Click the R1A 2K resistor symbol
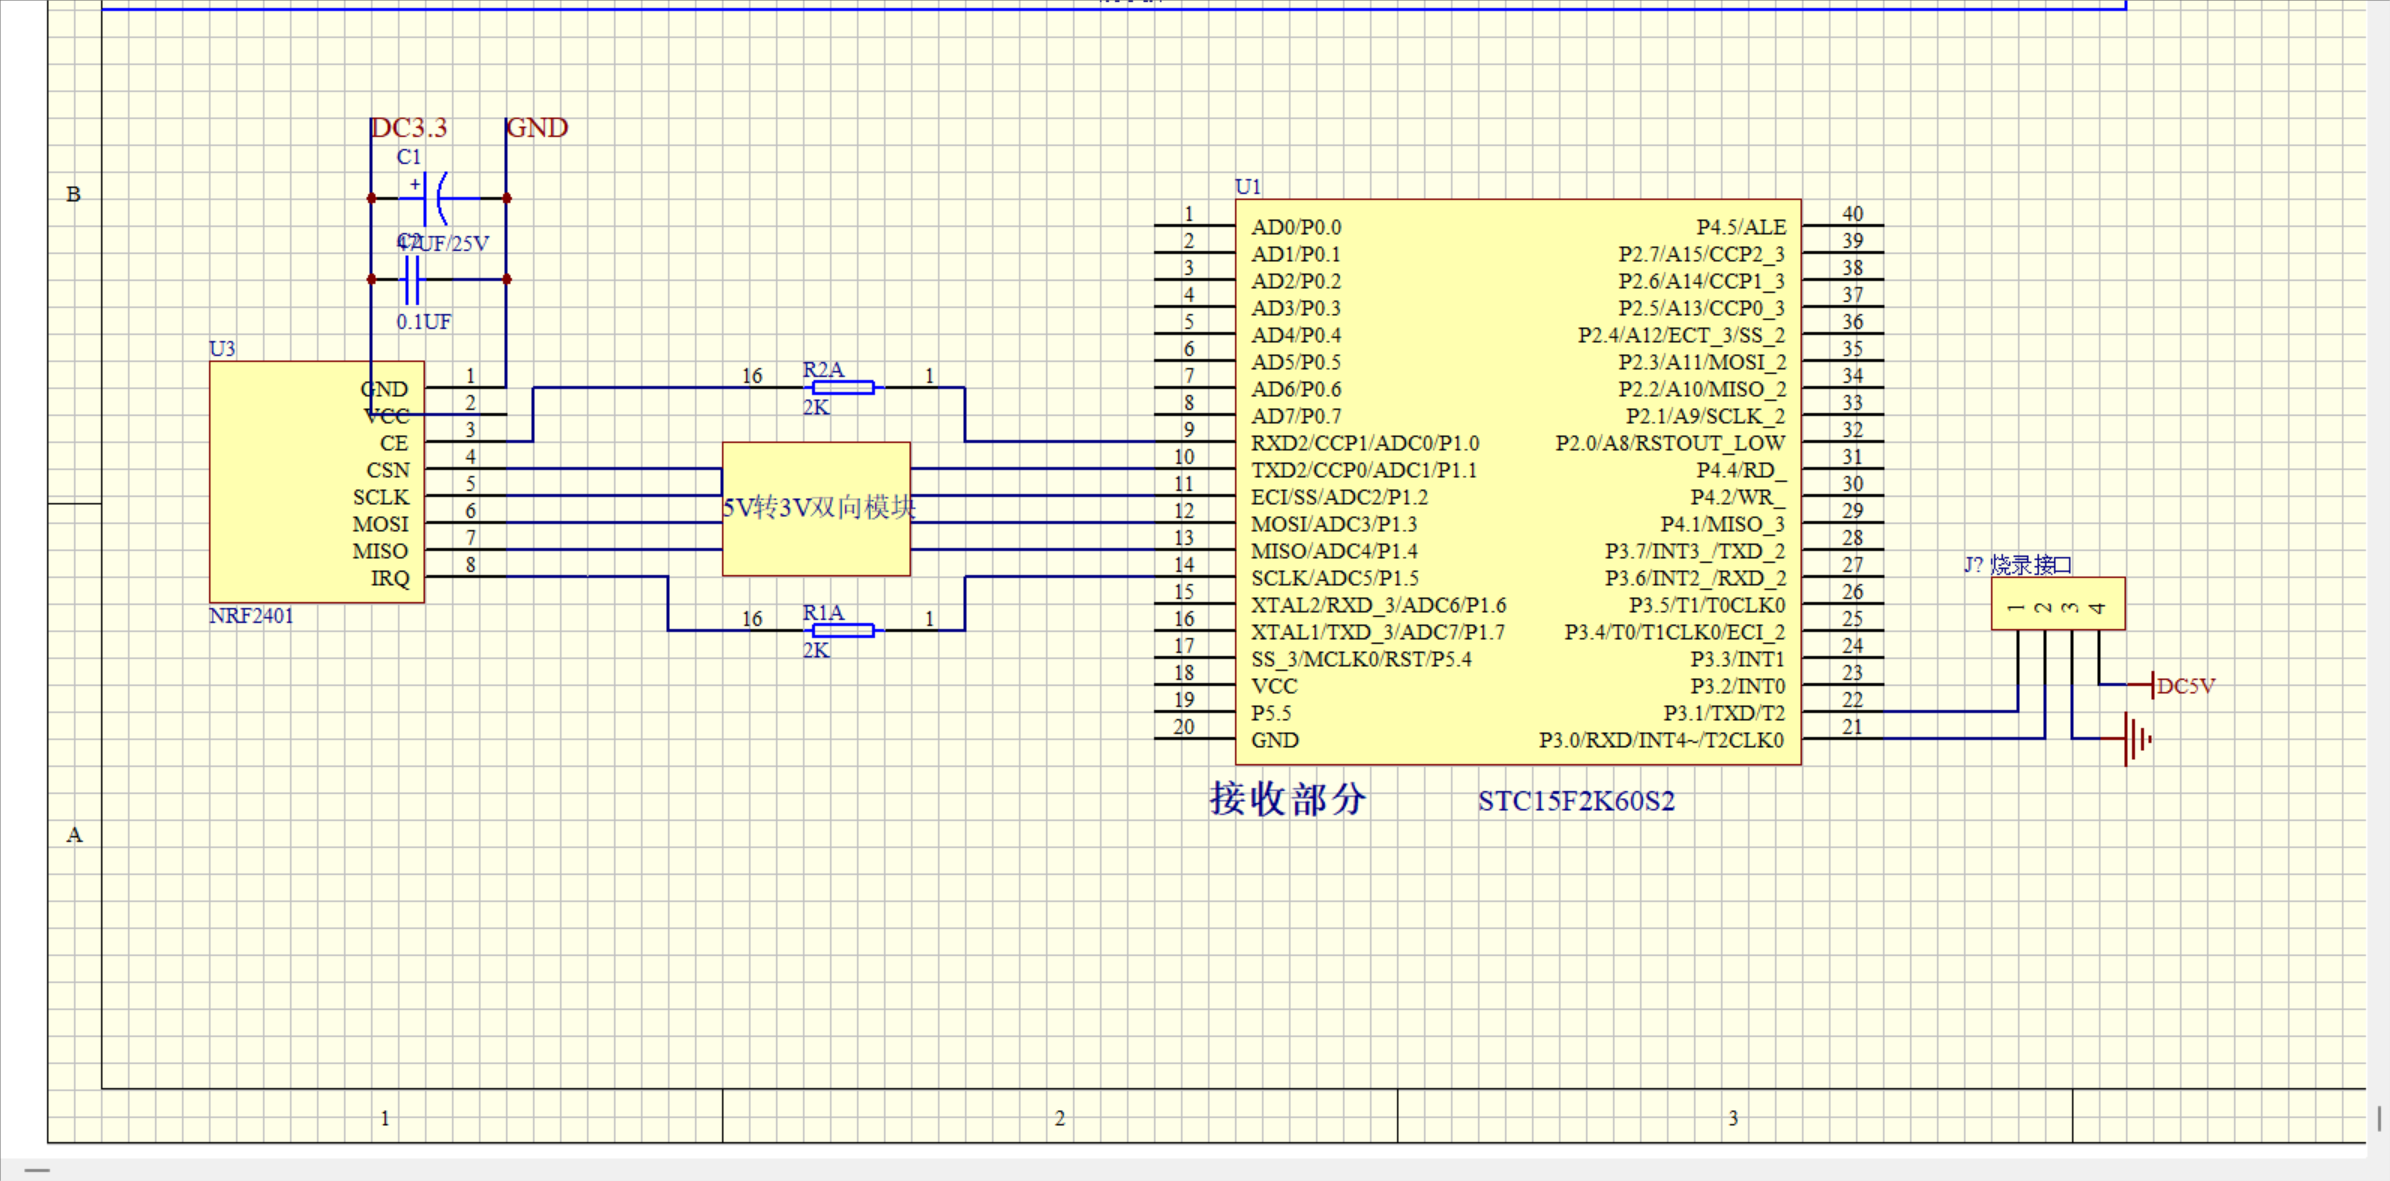Image resolution: width=2390 pixels, height=1181 pixels. coord(843,630)
